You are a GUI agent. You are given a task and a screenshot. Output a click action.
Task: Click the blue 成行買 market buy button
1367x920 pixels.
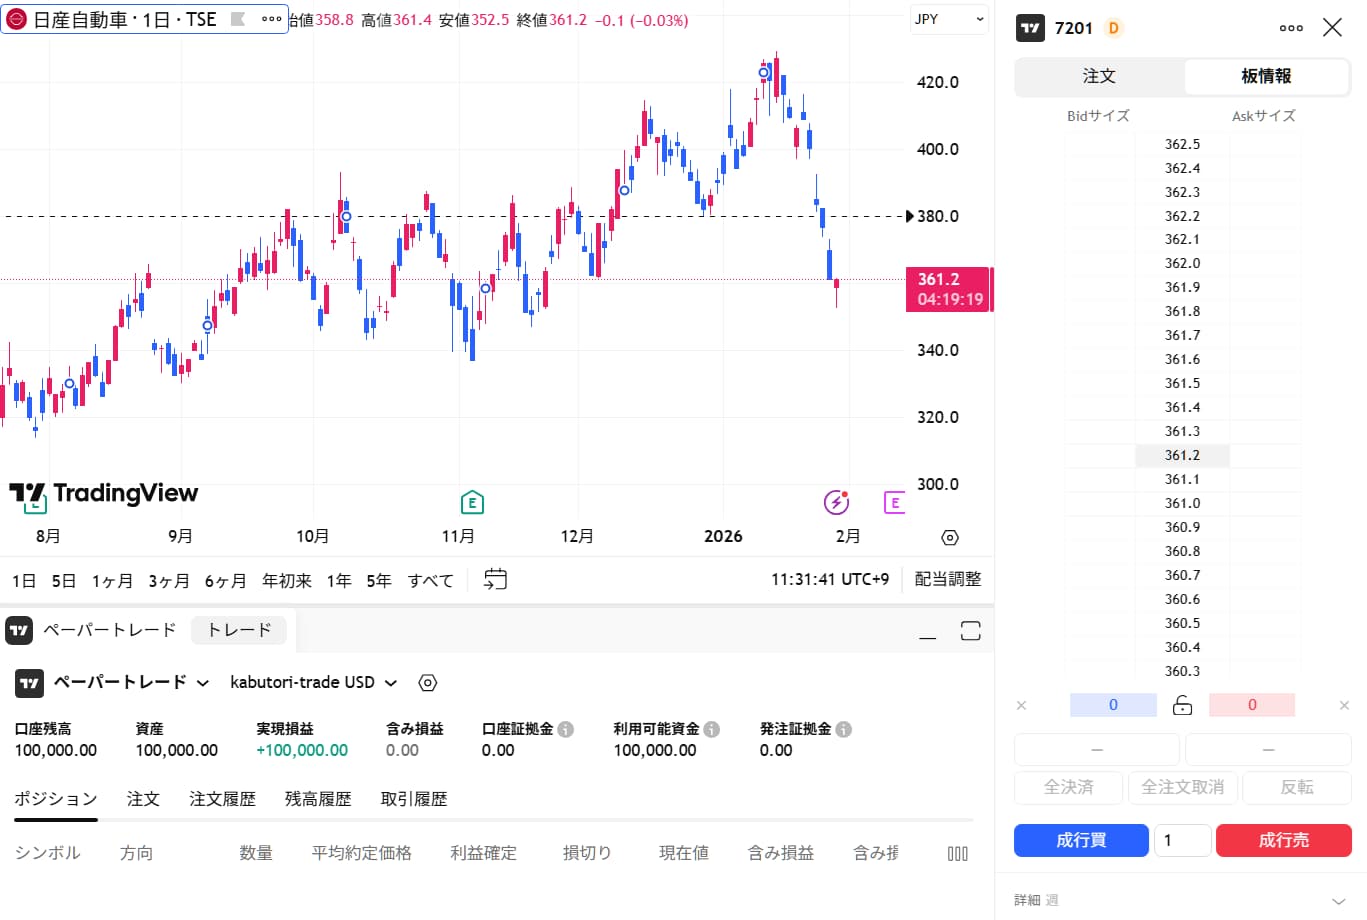(1081, 840)
